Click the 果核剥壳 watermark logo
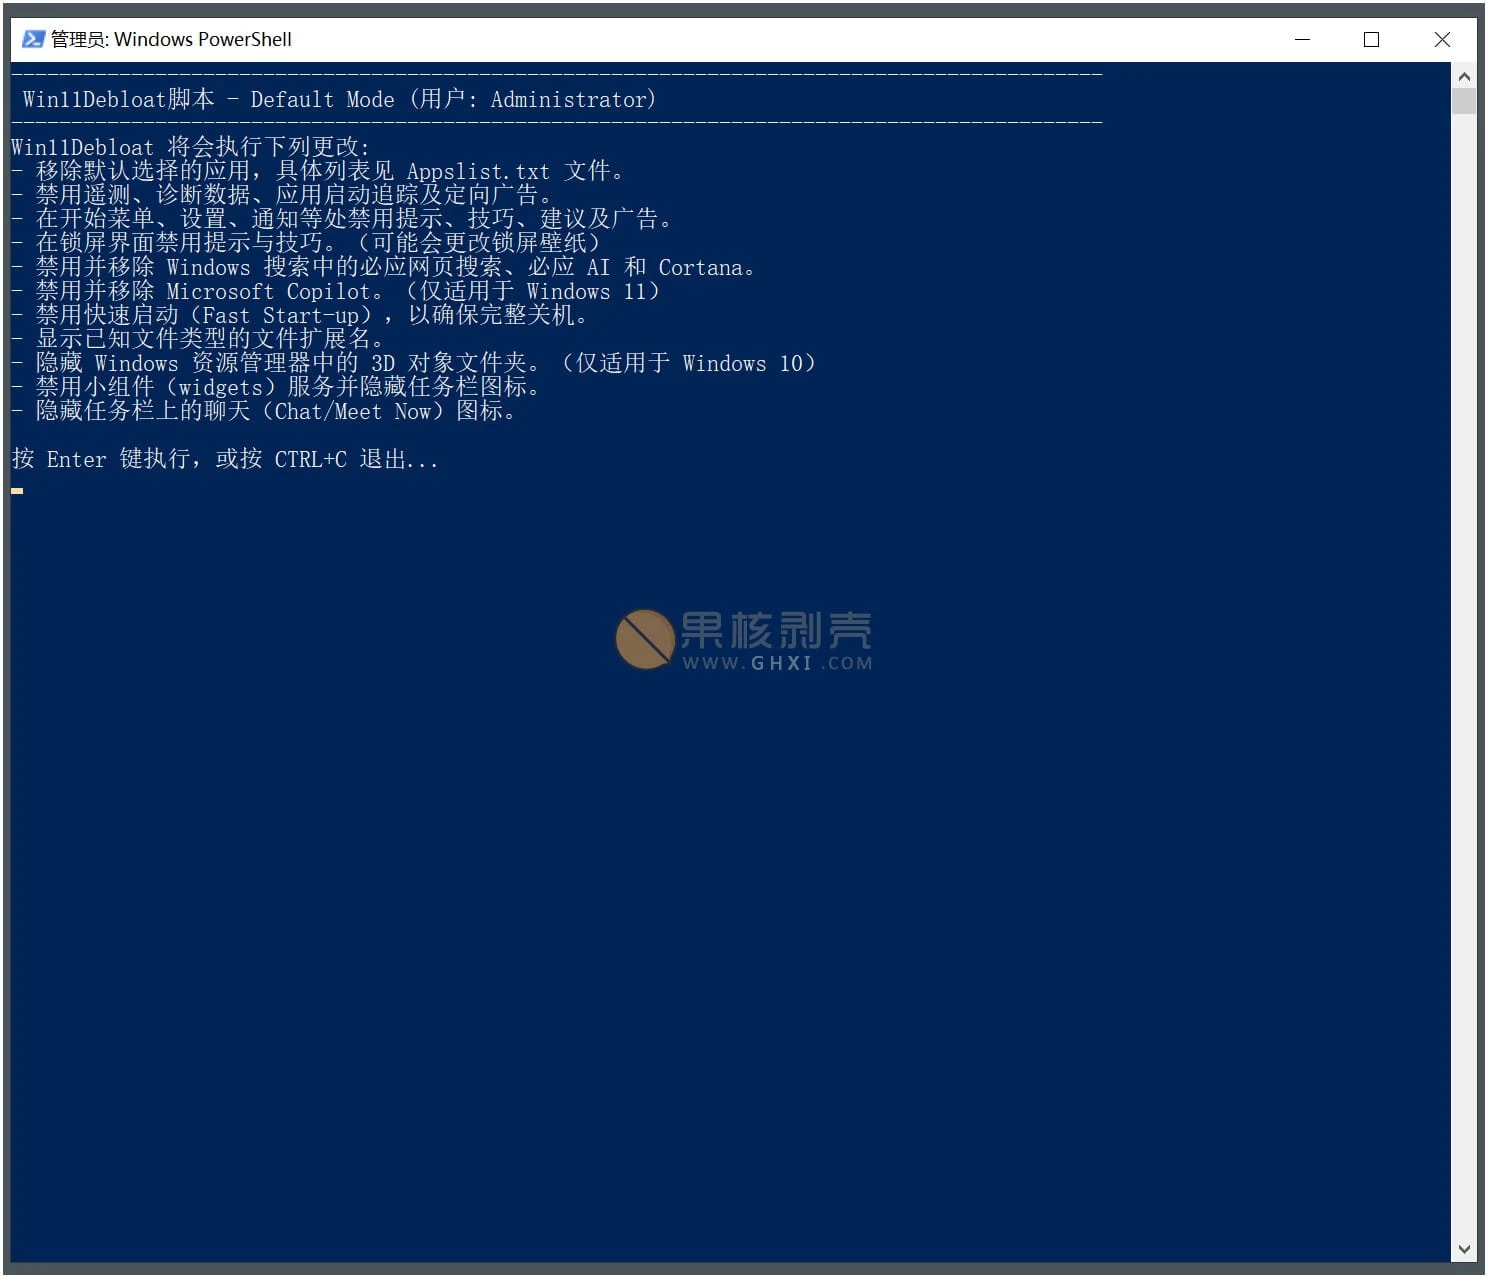The height and width of the screenshot is (1278, 1488). [645, 638]
